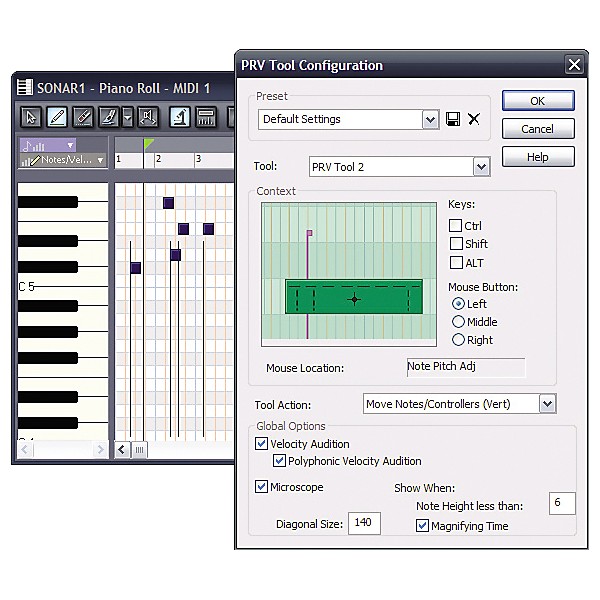Click the Piano Roll window title icon

24,88
